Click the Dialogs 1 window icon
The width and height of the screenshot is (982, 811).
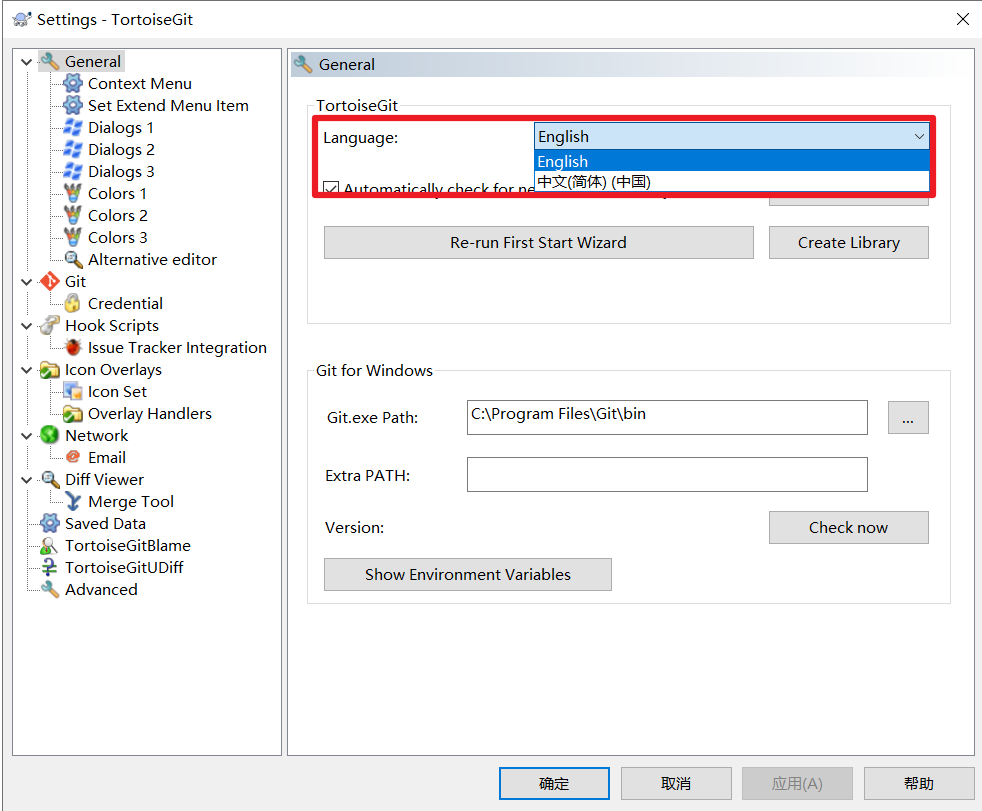point(73,127)
